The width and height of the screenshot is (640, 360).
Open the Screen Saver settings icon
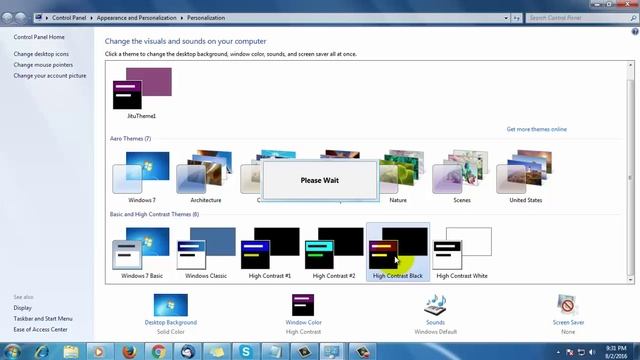(x=568, y=305)
